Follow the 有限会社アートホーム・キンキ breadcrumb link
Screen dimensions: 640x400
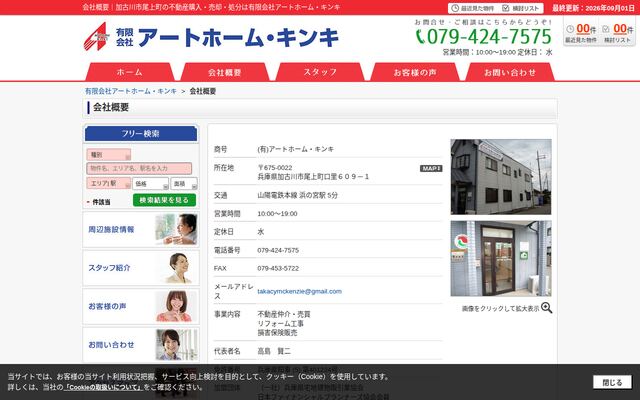(131, 91)
